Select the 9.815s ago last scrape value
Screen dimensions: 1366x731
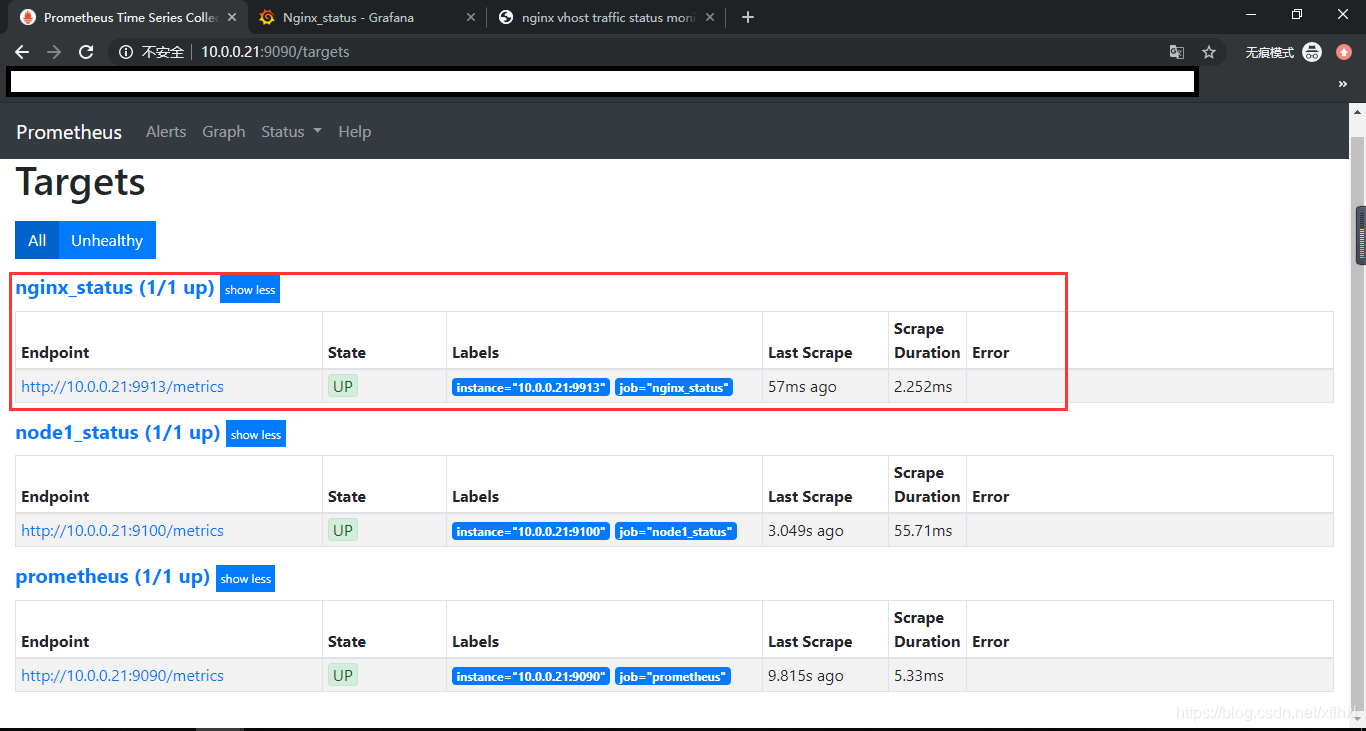(x=806, y=676)
